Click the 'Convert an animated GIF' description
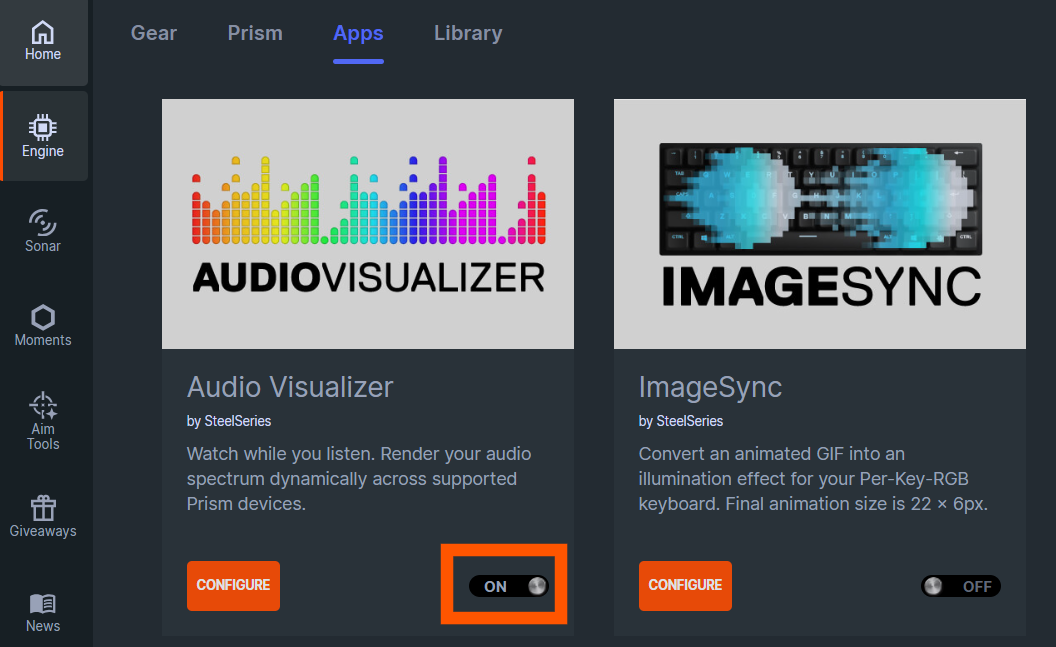1056x647 pixels. point(813,479)
